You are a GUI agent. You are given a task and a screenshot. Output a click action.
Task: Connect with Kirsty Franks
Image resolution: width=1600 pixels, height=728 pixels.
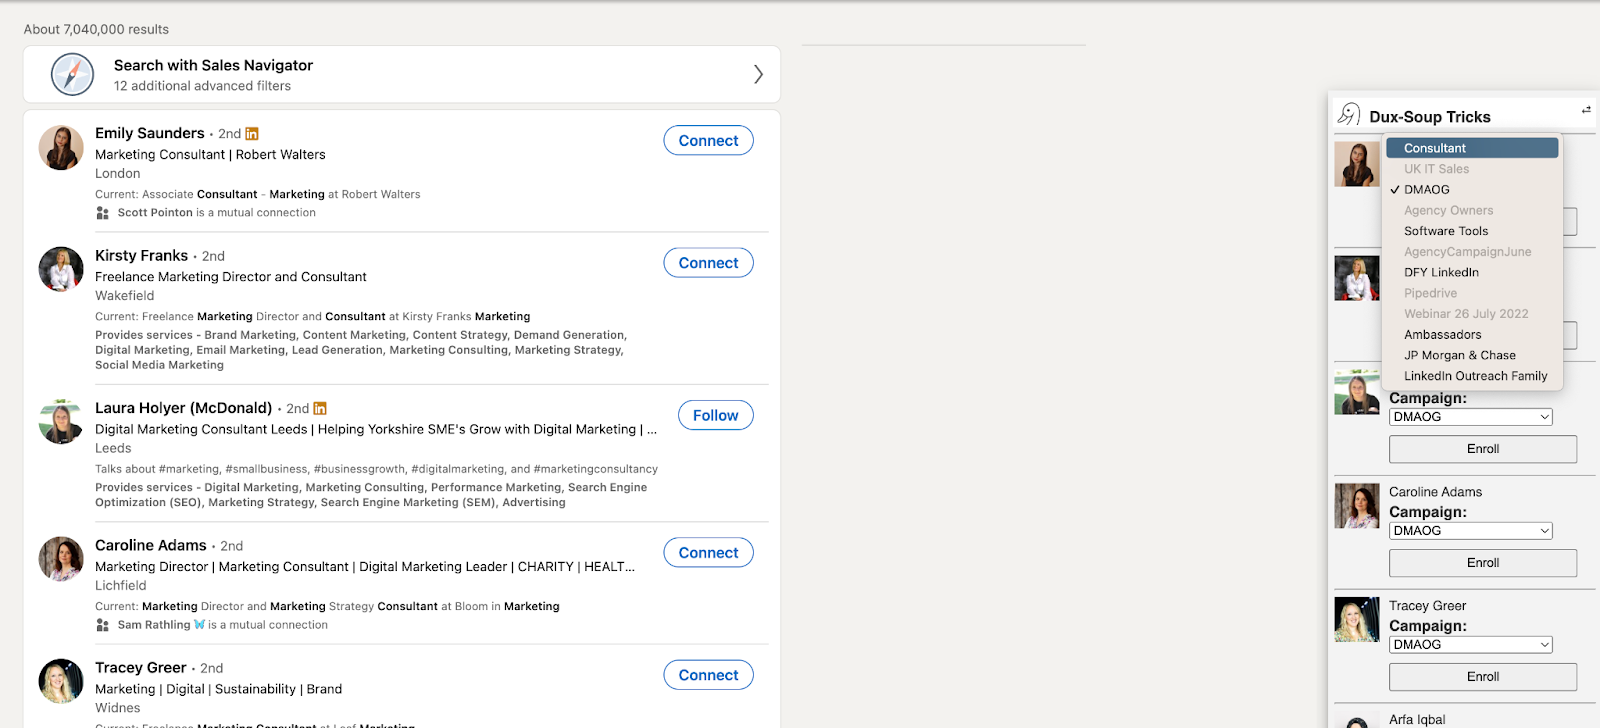pyautogui.click(x=708, y=263)
